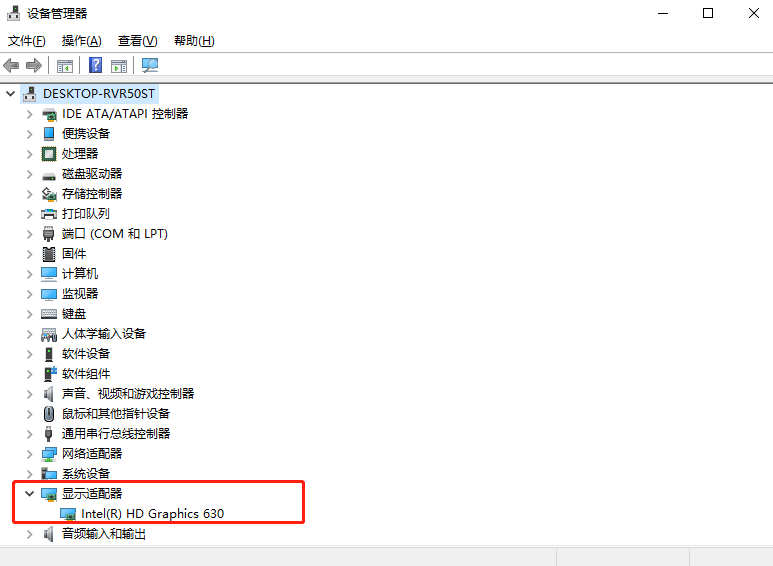
Task: Select the 人体学输入设备 label
Action: click(104, 334)
